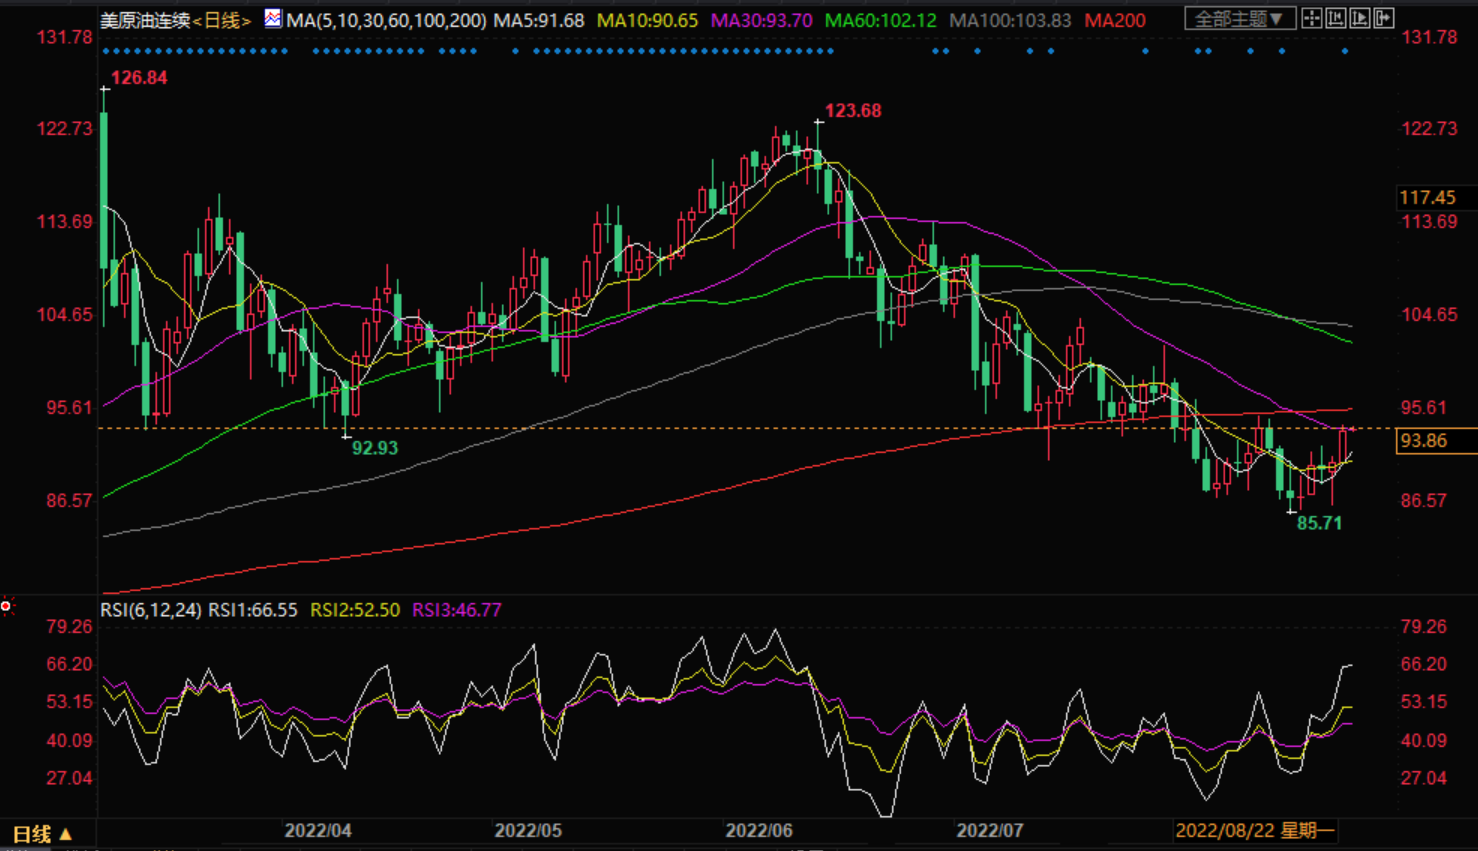The height and width of the screenshot is (851, 1478).
Task: Click the 美原油连续 instrument name
Action: point(145,20)
